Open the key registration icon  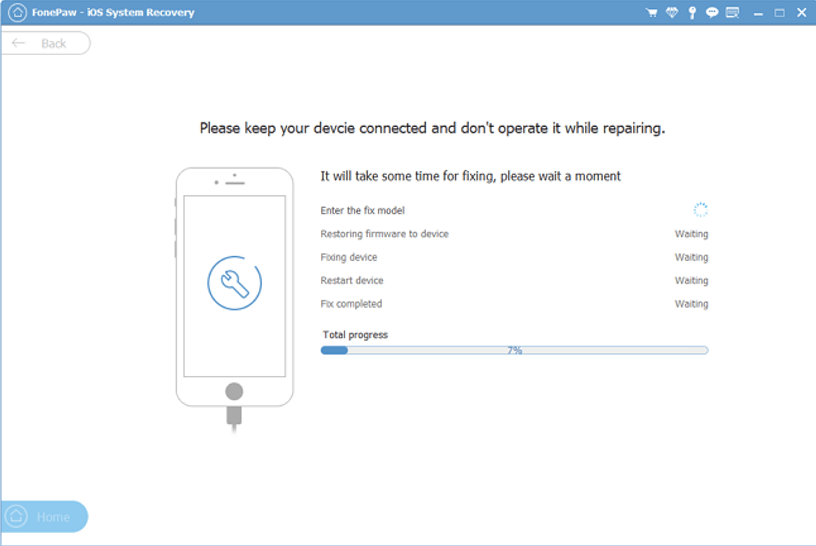[692, 12]
